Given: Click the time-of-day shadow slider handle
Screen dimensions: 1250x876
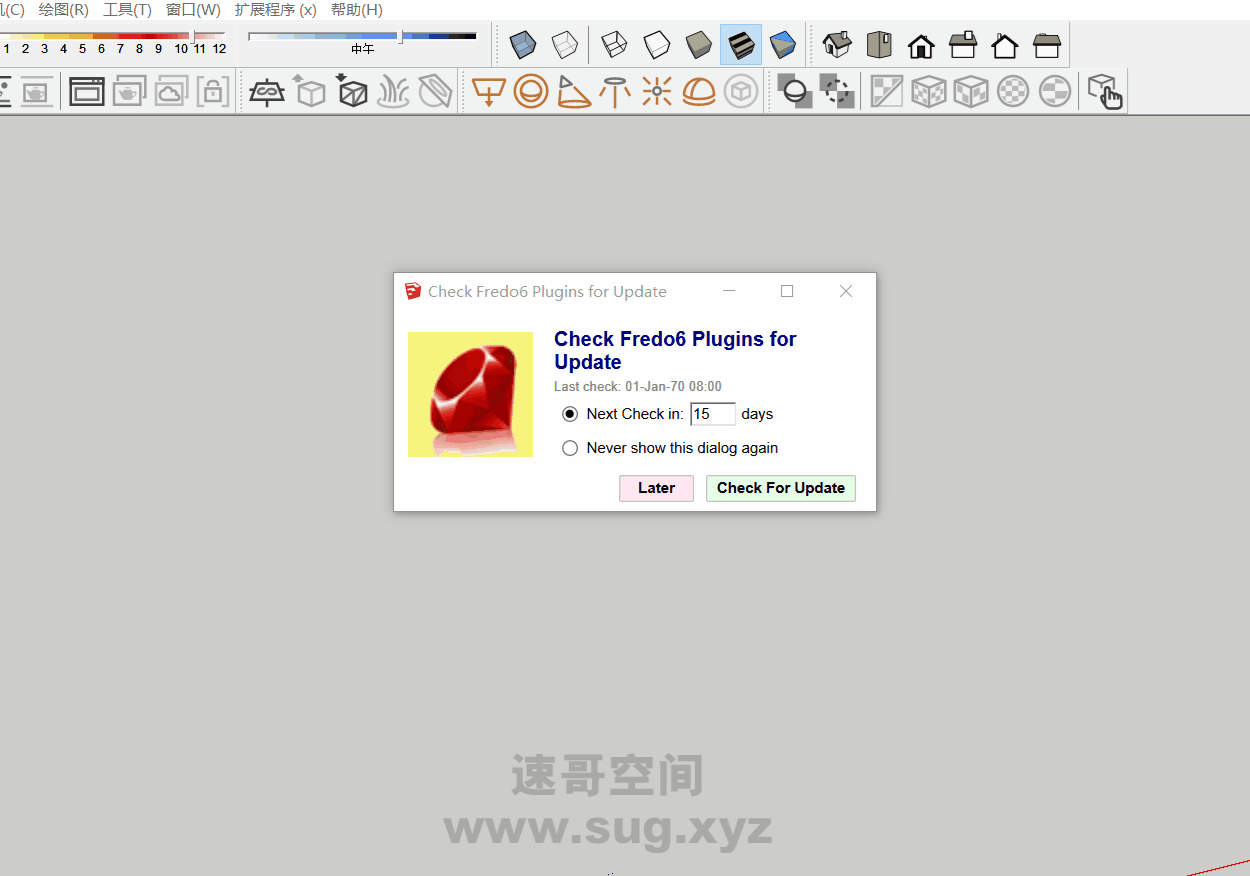Looking at the screenshot, I should (401, 37).
